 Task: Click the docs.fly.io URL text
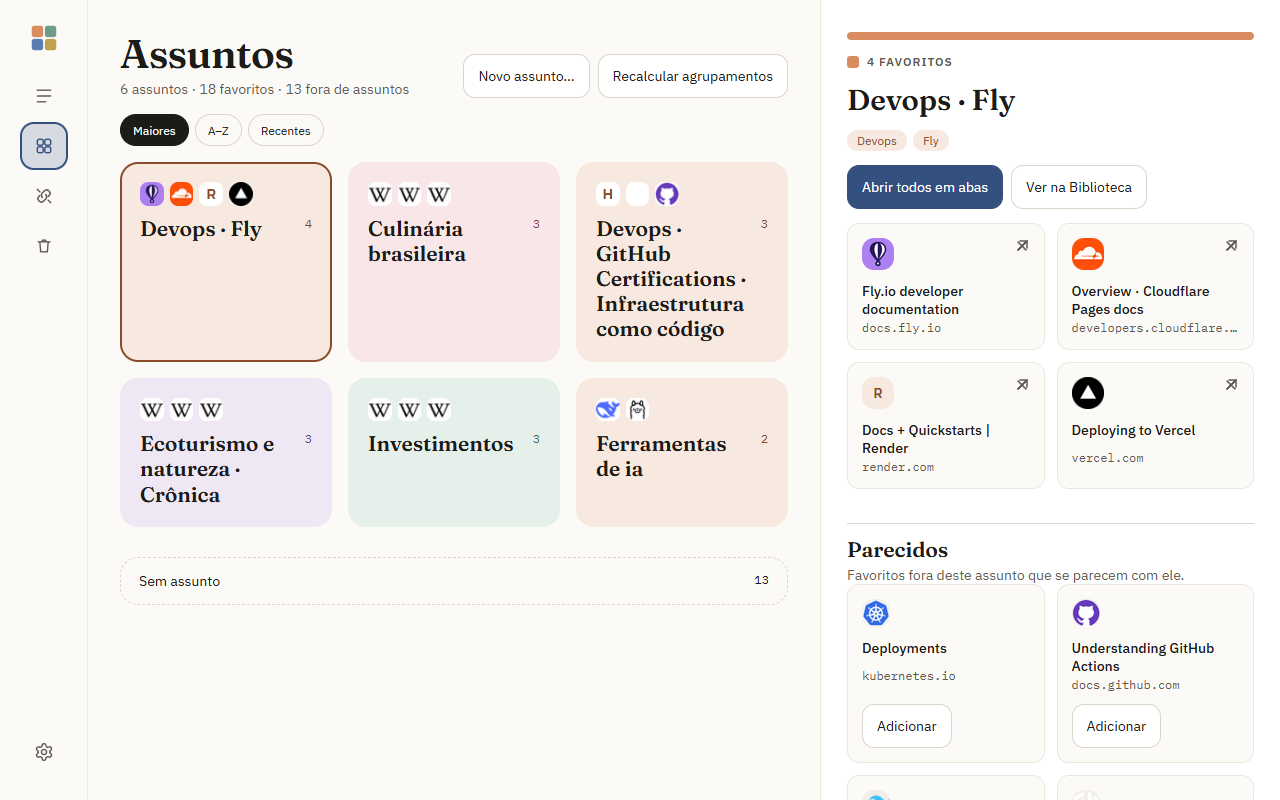click(902, 328)
